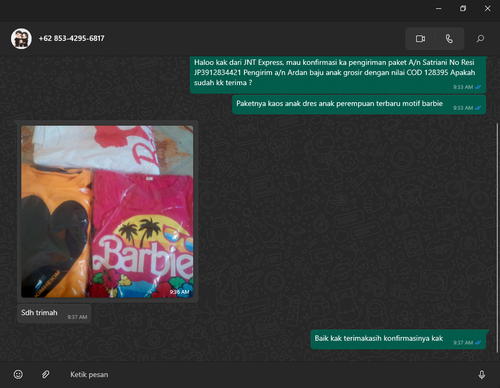Minimize the WhatsApp window
This screenshot has width=500, height=388.
[x=438, y=9]
